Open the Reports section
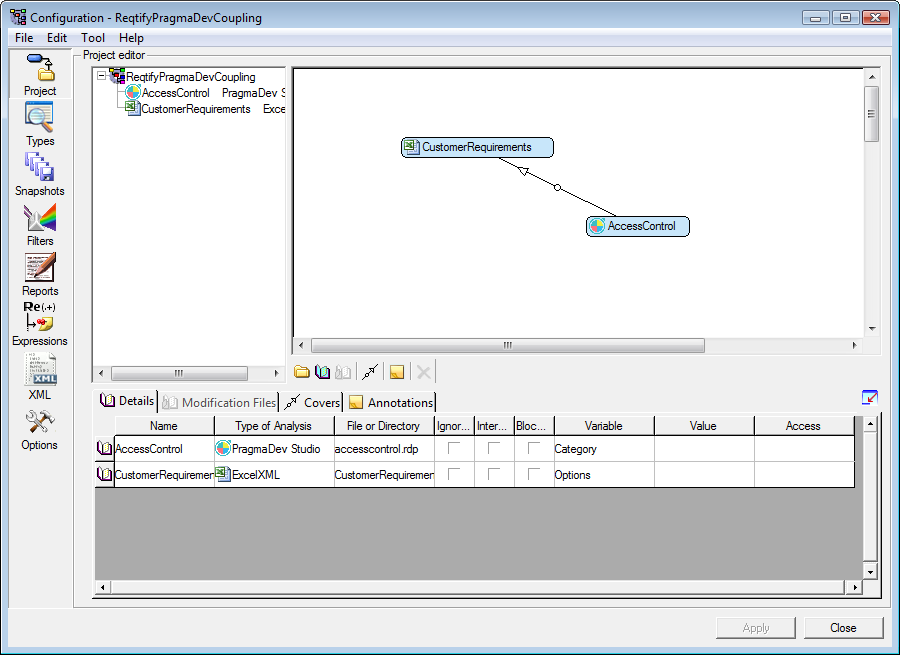The width and height of the screenshot is (900, 655). point(40,274)
